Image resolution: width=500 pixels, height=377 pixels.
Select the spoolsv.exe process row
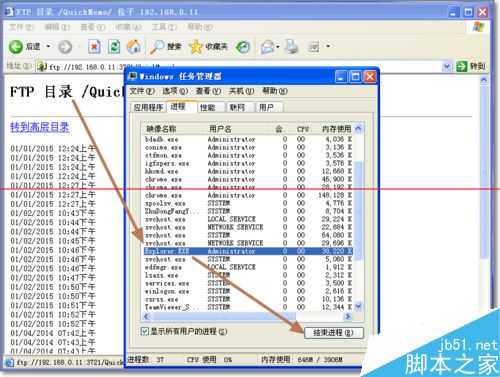point(248,203)
